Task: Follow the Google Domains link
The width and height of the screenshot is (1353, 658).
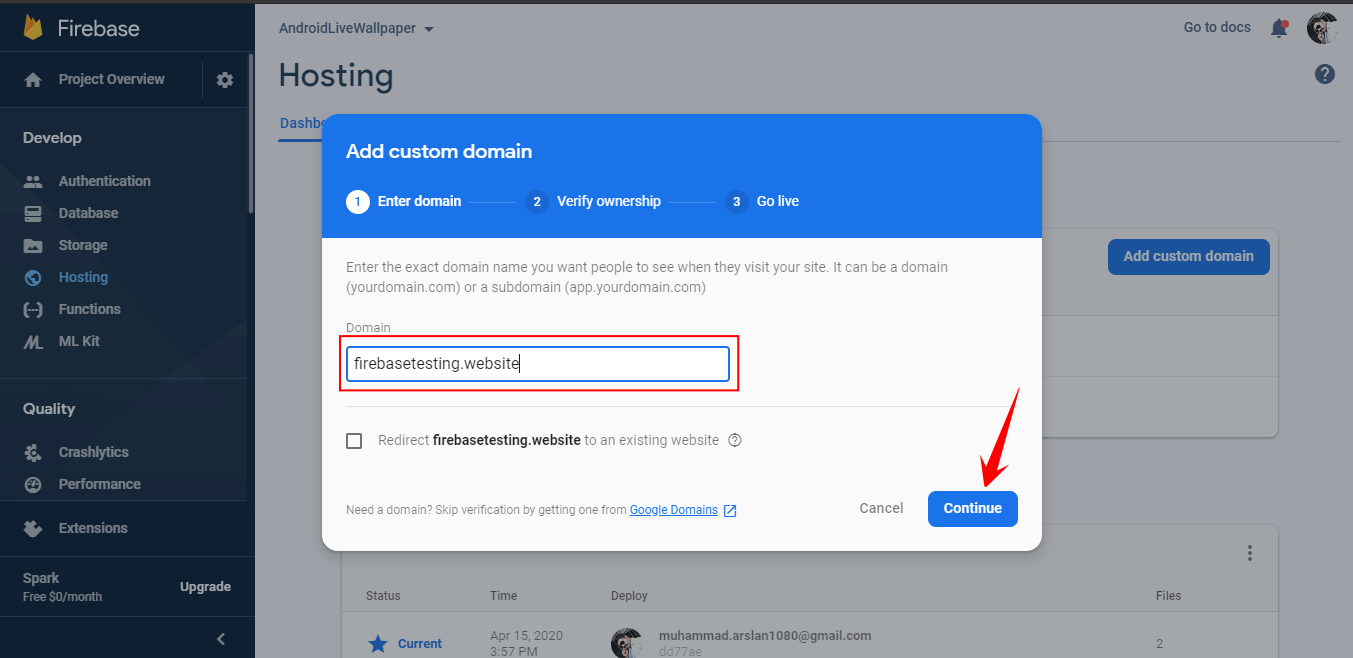Action: tap(674, 510)
